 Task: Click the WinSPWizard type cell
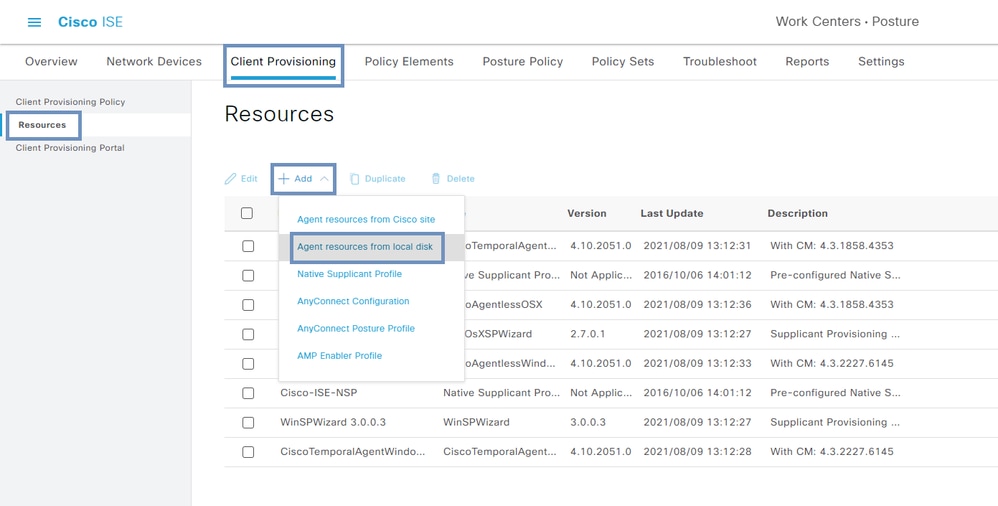[476, 423]
